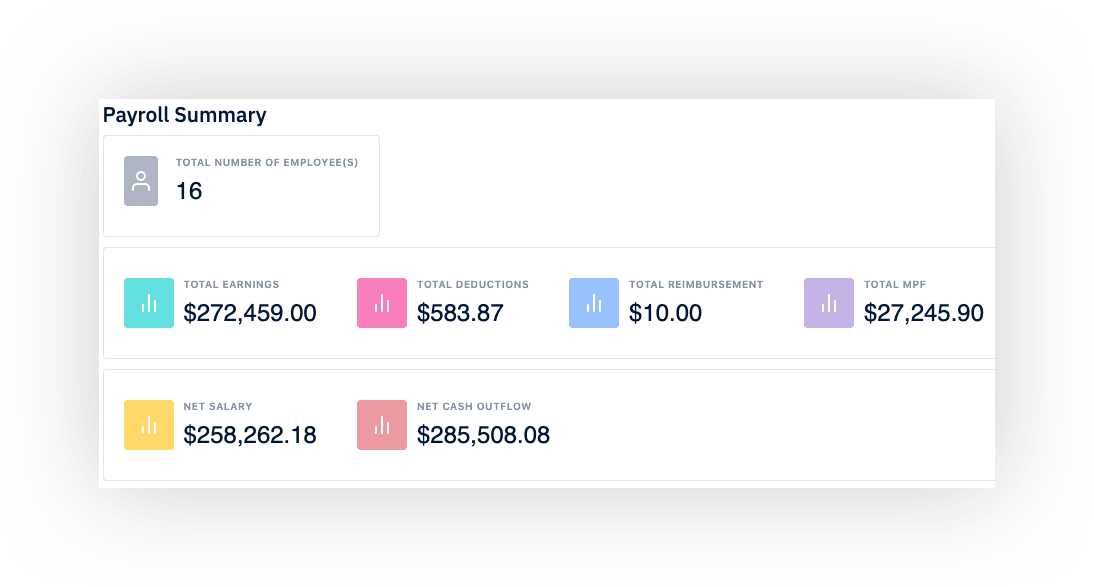Select the $258,262.18 net salary value
Viewport: 1094px width, 587px height.
(x=250, y=437)
